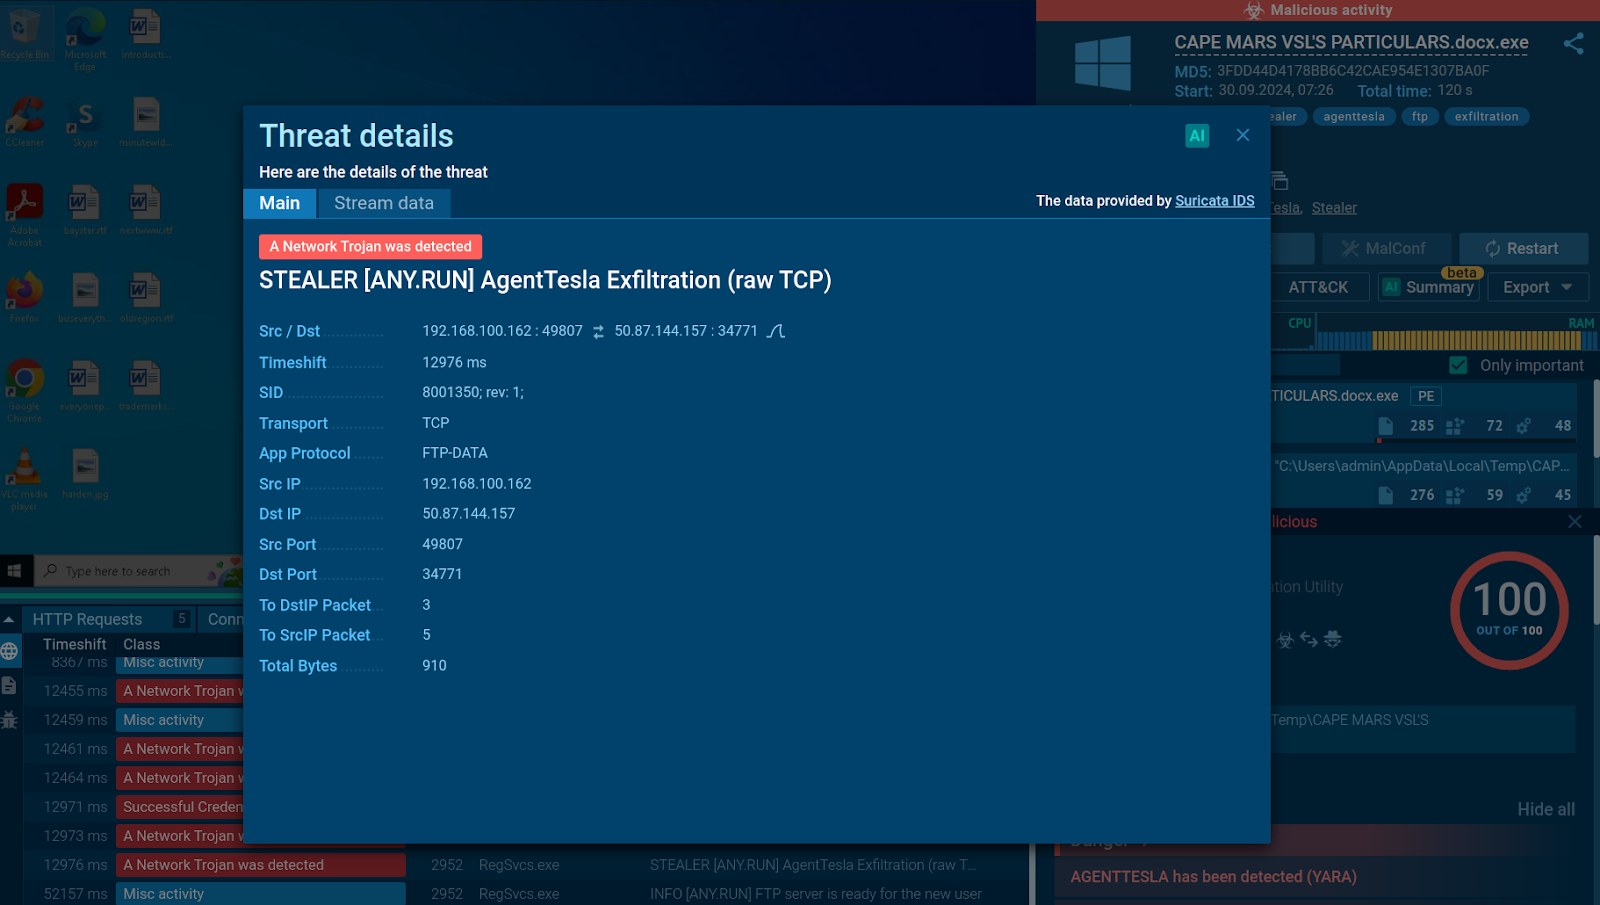The image size is (1600, 905).
Task: Click the ftp tag
Action: (x=1419, y=117)
